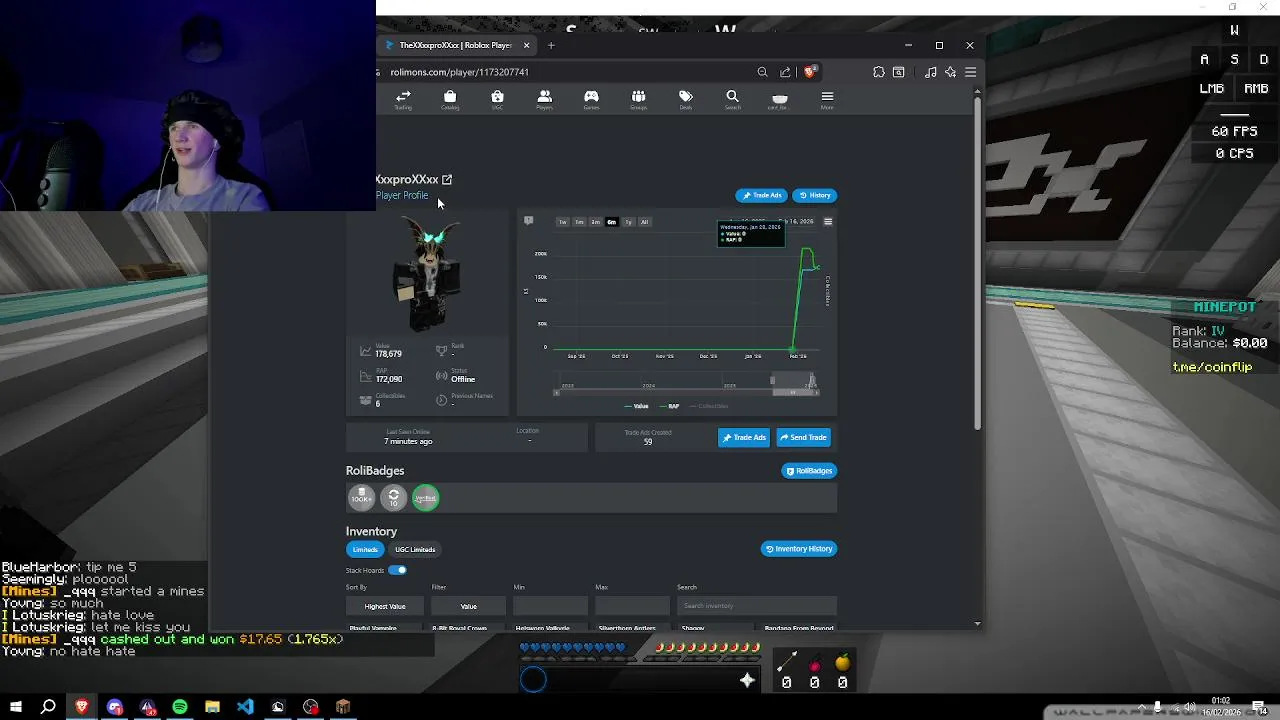This screenshot has width=1280, height=720.
Task: Click the green Verified badge
Action: point(426,497)
